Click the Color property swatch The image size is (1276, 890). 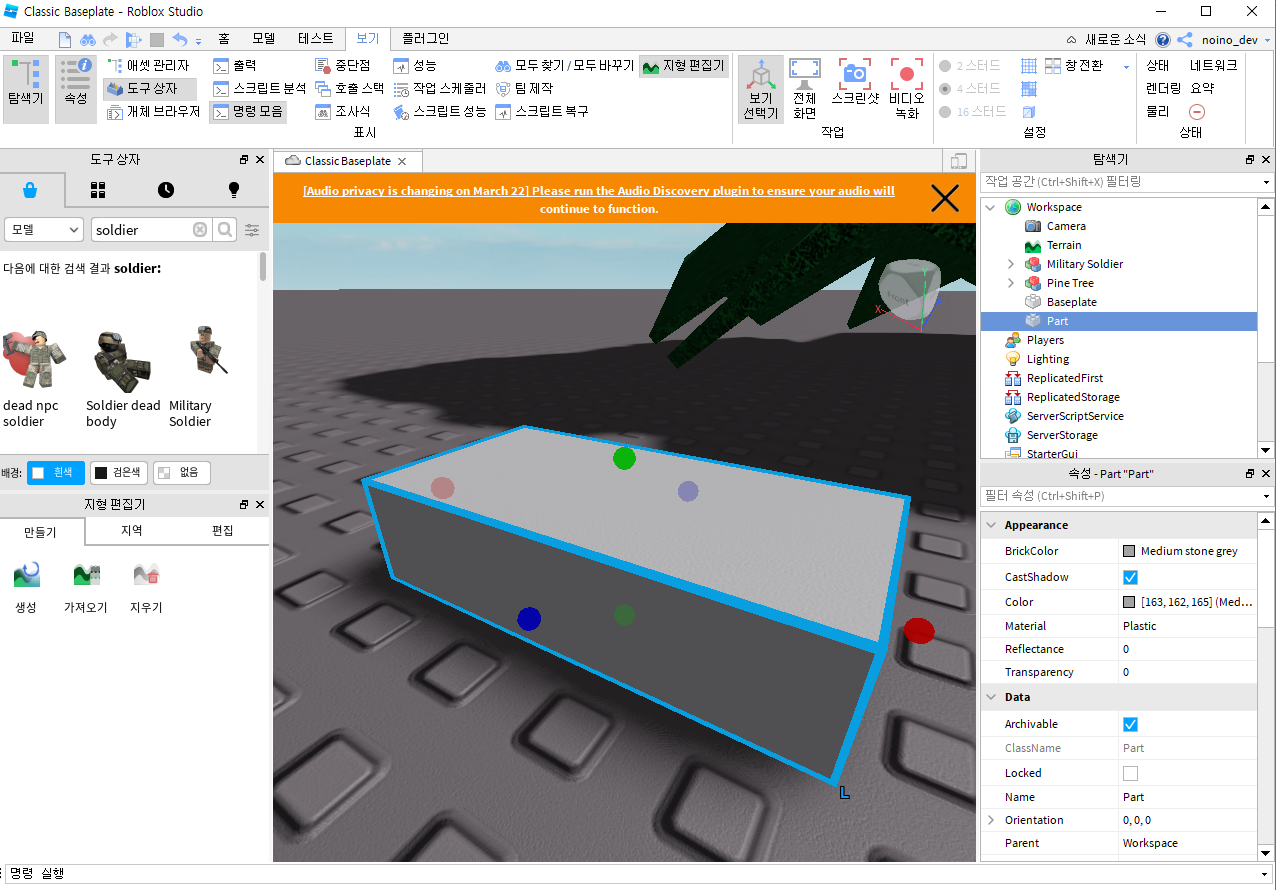click(x=1129, y=602)
